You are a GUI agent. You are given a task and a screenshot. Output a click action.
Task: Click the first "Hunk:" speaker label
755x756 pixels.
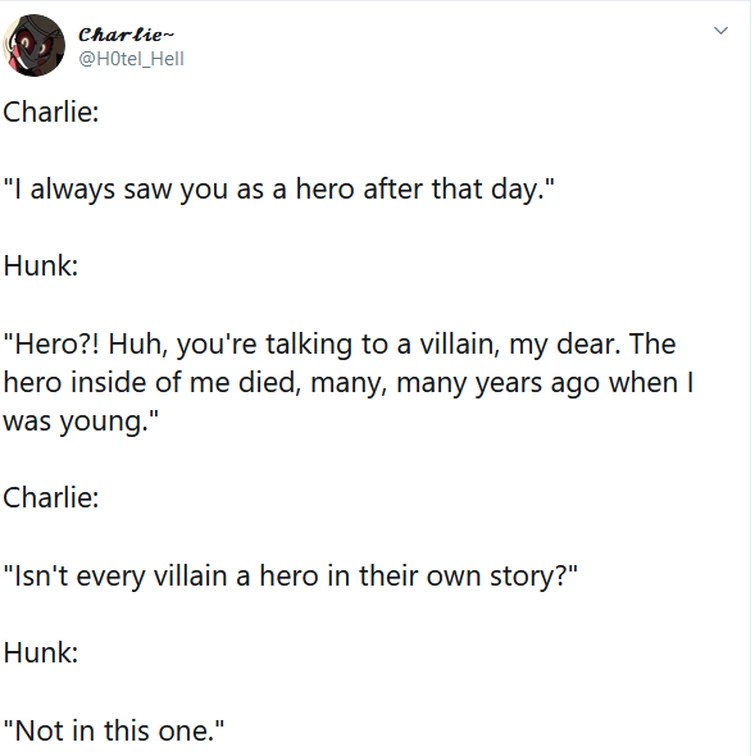[x=41, y=266]
